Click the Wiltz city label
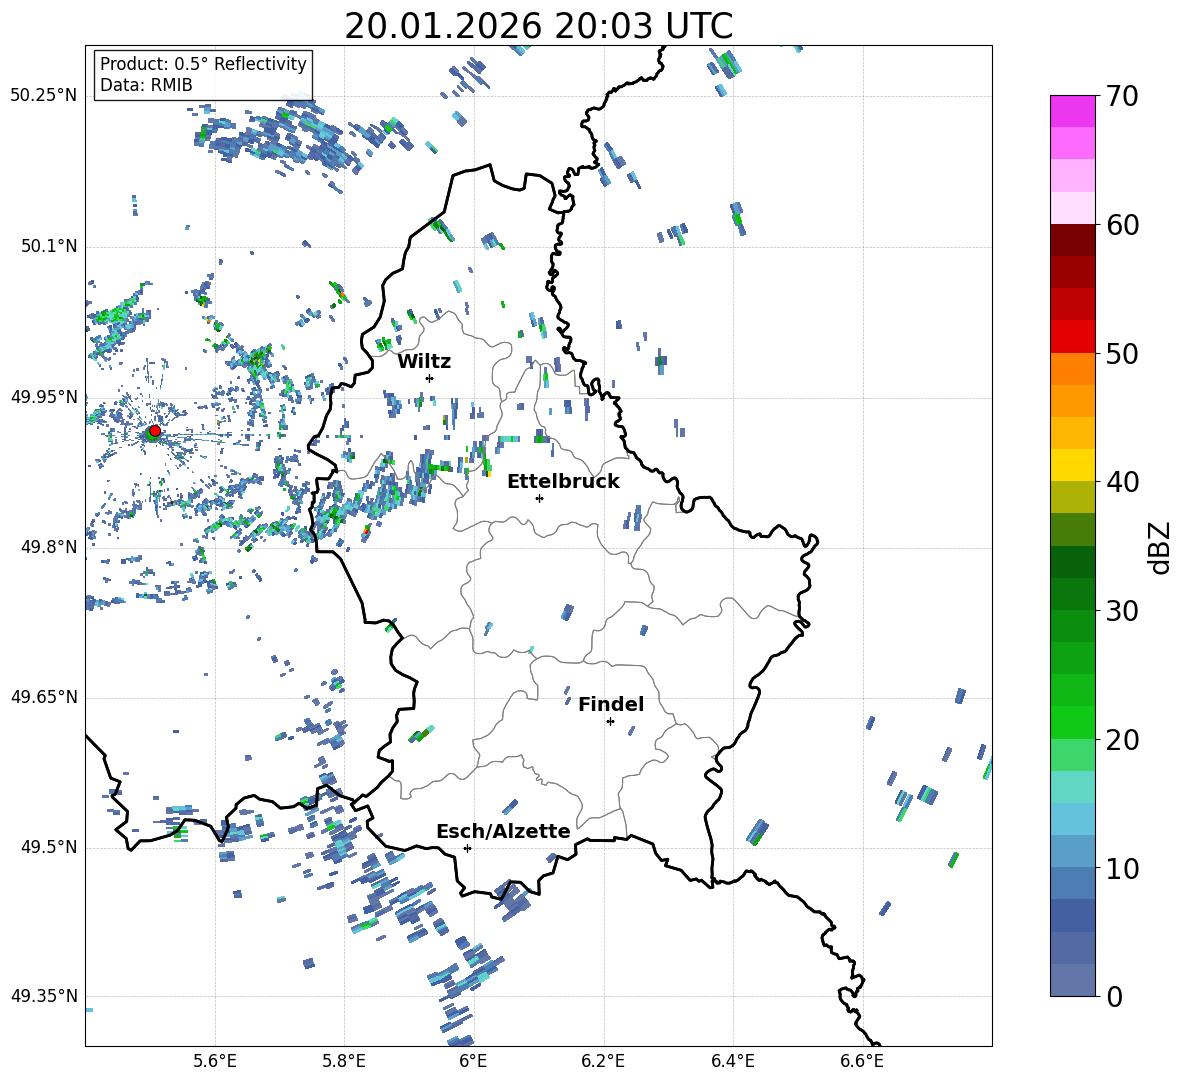The image size is (1184, 1081). pyautogui.click(x=424, y=362)
